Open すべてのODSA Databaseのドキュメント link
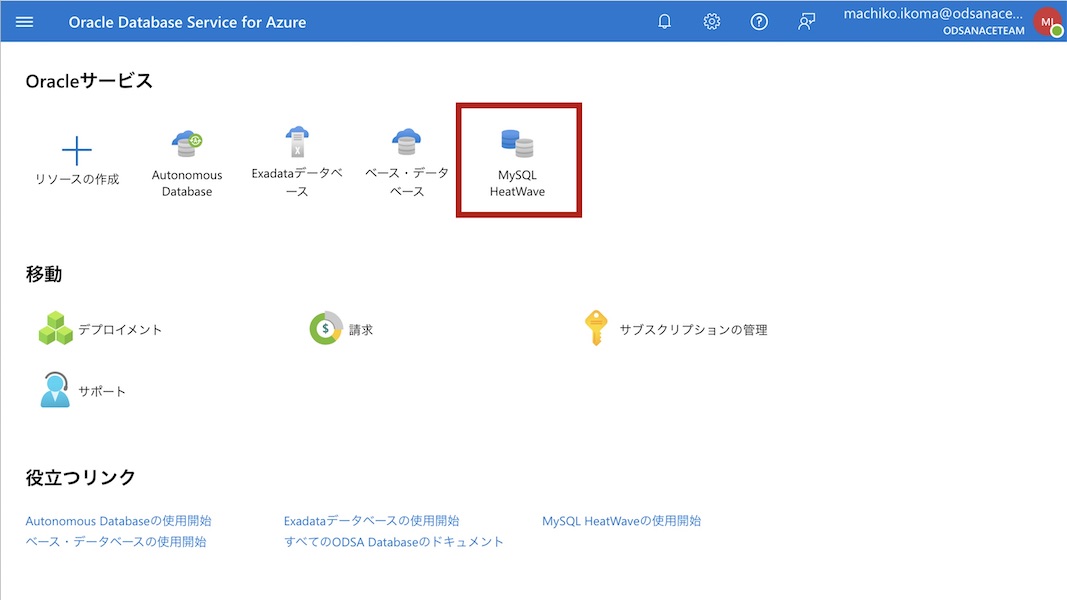 (x=393, y=542)
